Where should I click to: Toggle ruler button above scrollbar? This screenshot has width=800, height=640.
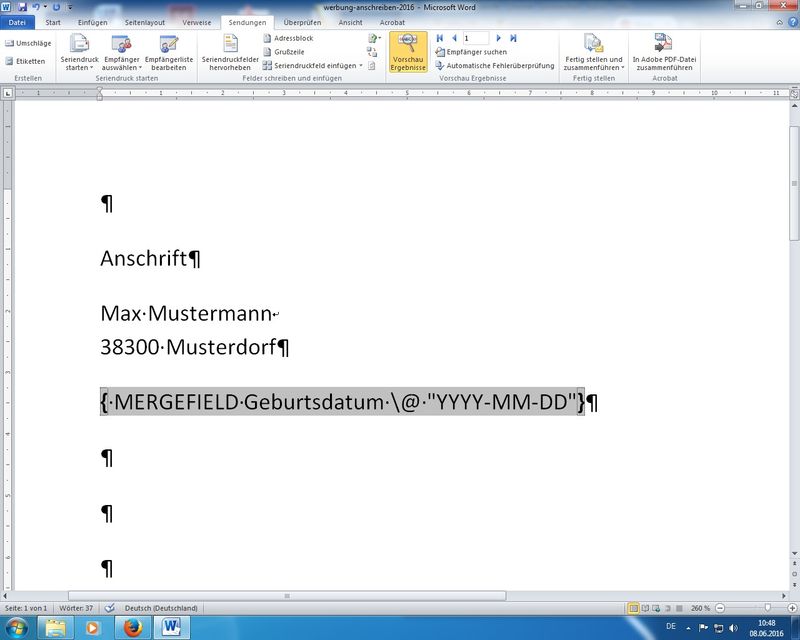pos(794,94)
